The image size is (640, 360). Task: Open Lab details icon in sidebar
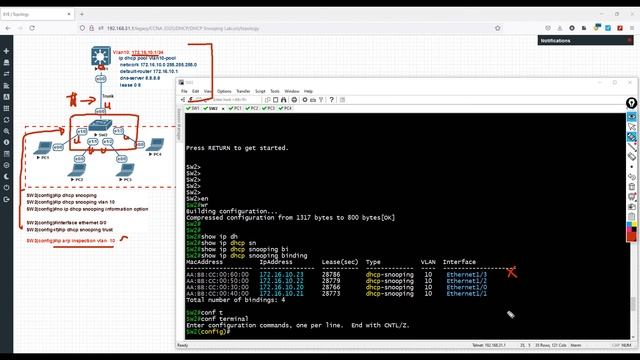click(6, 154)
